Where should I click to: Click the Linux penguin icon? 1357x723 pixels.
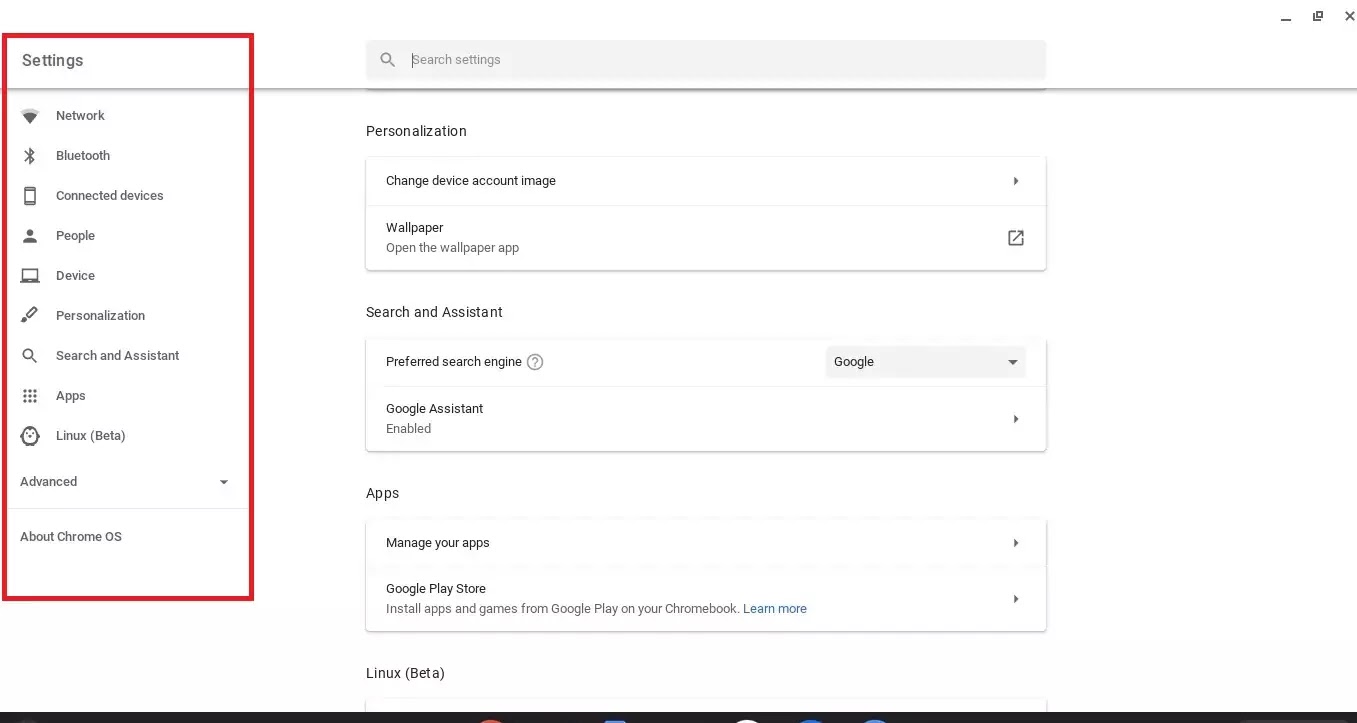(30, 436)
